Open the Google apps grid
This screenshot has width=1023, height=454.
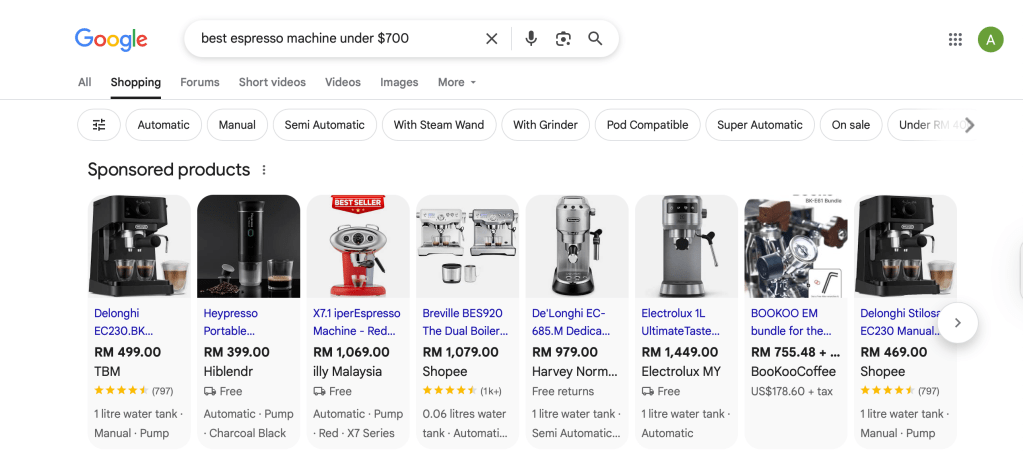point(955,39)
